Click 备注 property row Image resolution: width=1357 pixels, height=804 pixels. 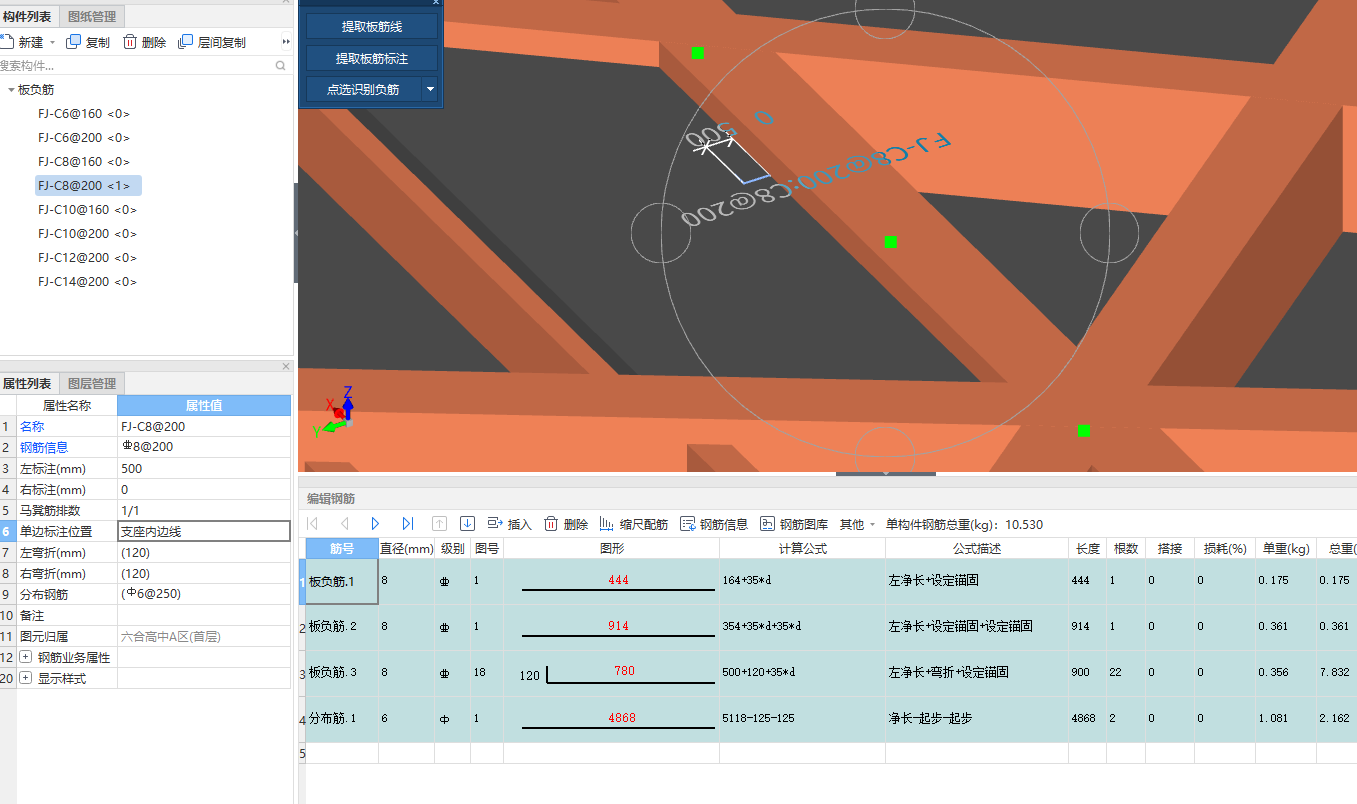click(x=145, y=615)
